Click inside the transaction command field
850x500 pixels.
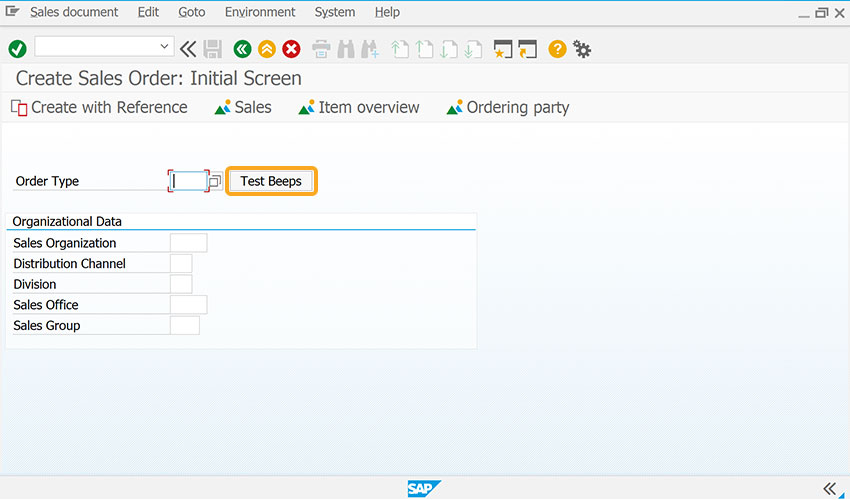pos(98,47)
